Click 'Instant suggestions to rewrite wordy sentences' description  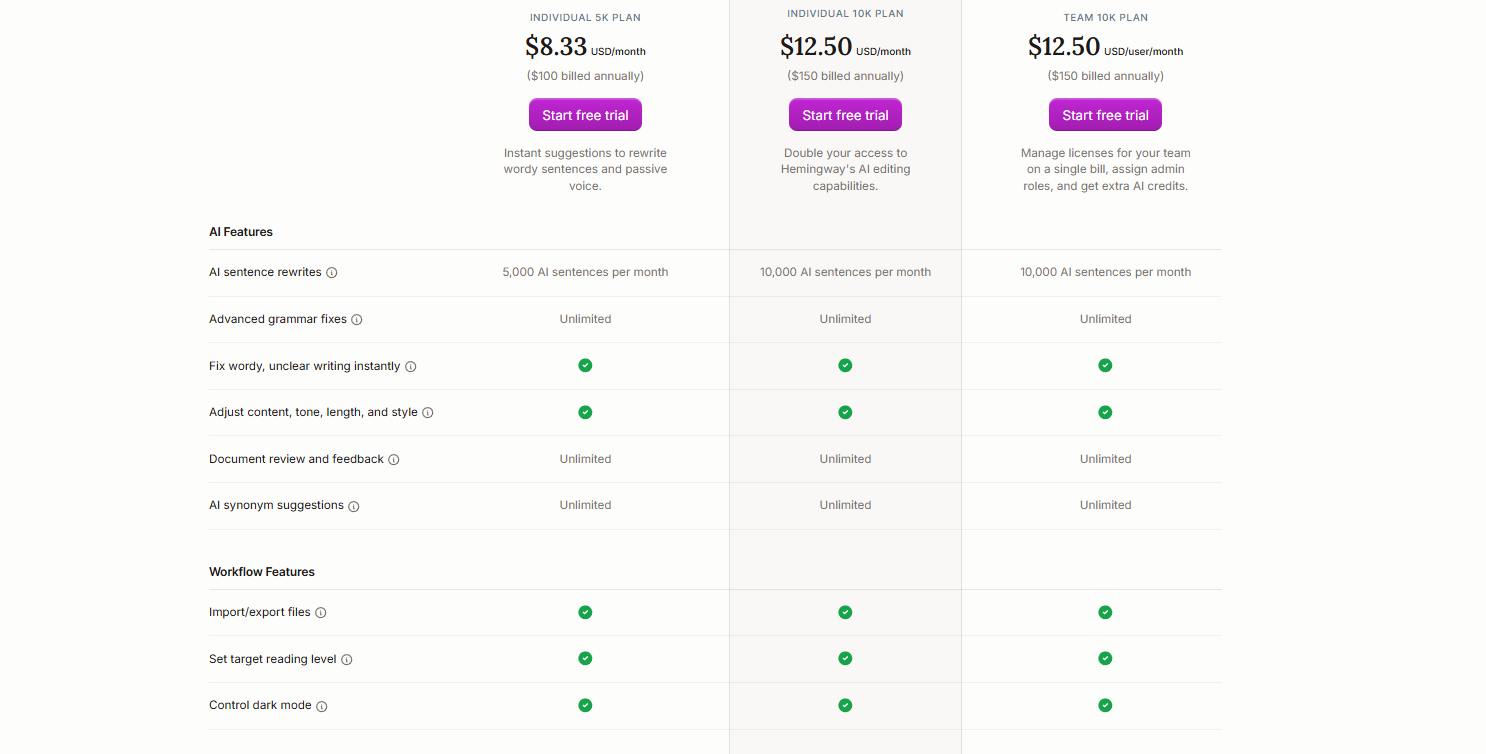585,169
